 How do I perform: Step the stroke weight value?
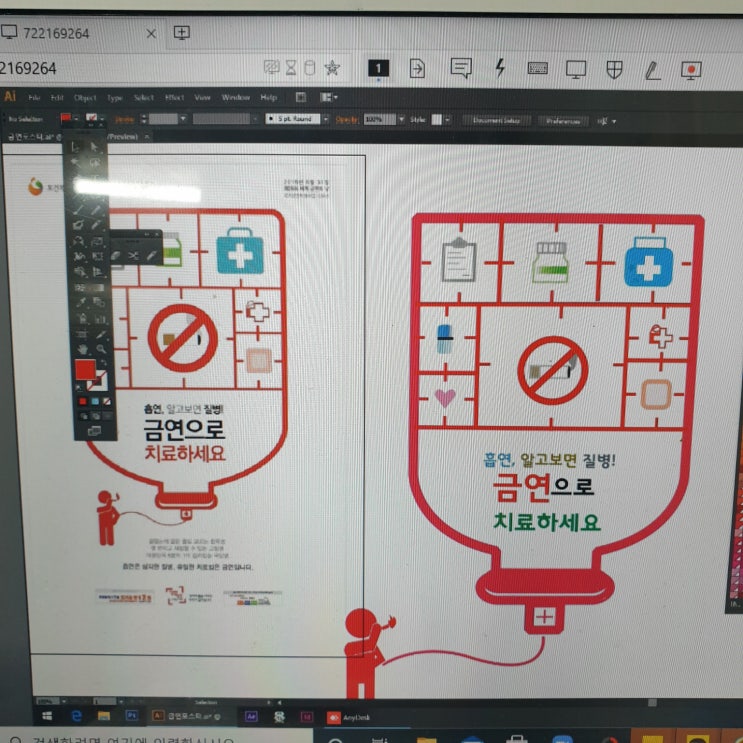[x=144, y=118]
